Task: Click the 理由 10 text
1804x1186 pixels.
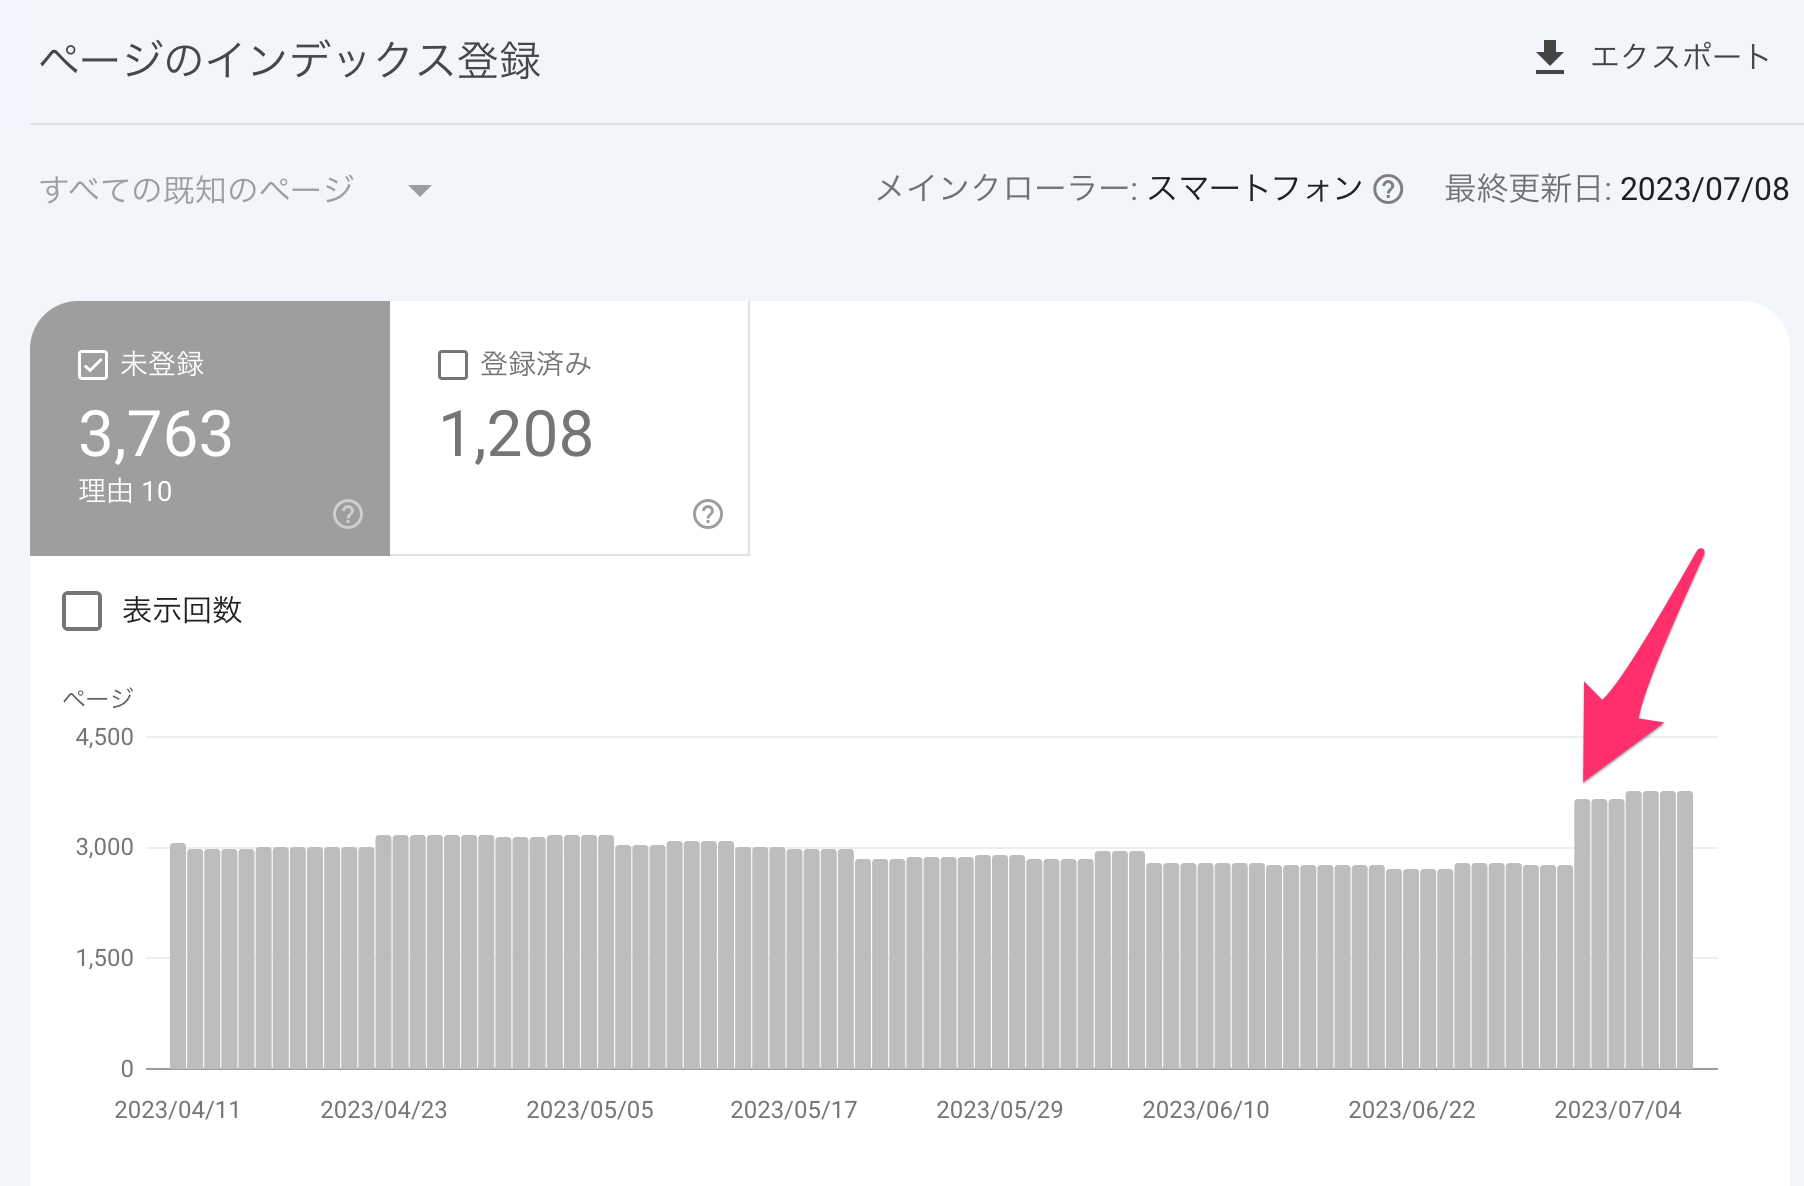Action: 125,491
